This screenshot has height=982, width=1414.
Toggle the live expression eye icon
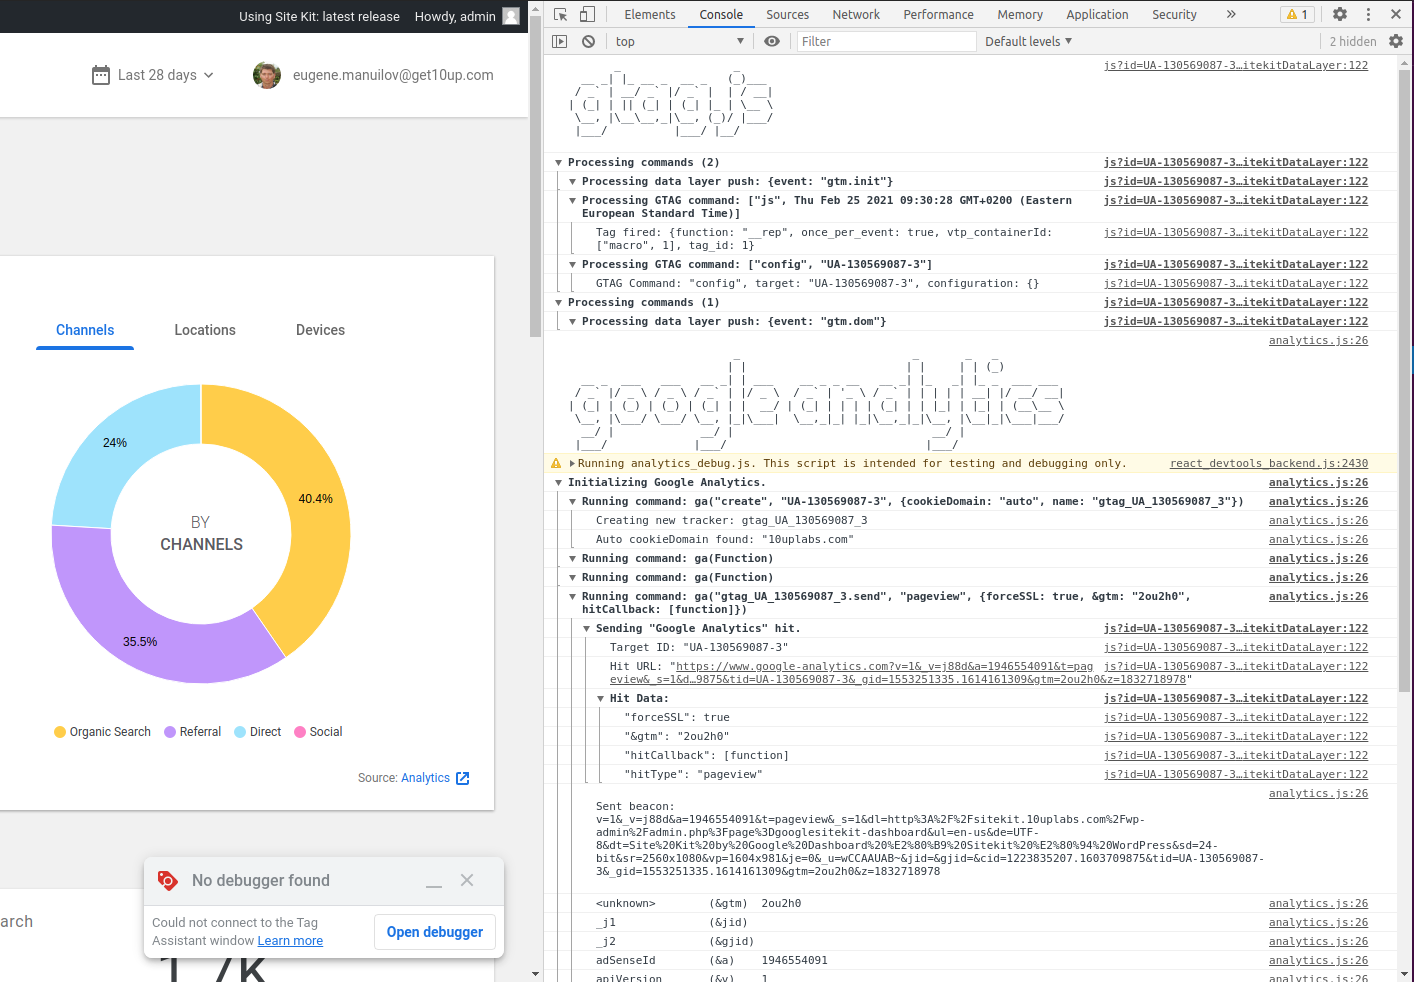(772, 41)
